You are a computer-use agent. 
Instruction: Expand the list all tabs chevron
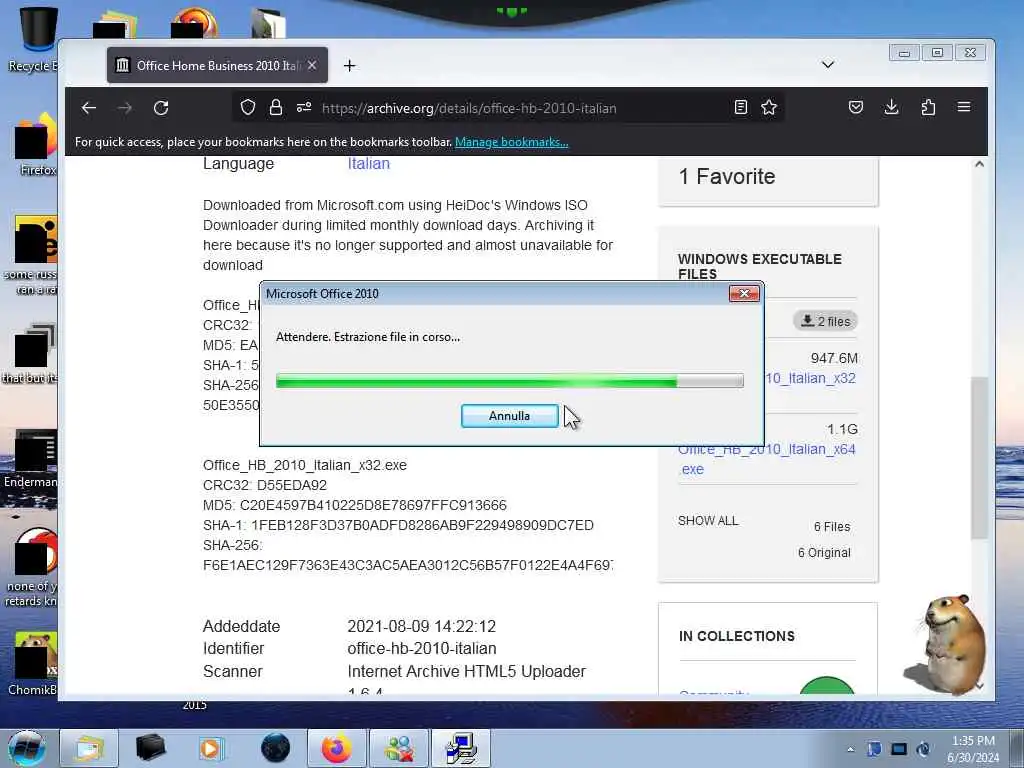[x=827, y=65]
